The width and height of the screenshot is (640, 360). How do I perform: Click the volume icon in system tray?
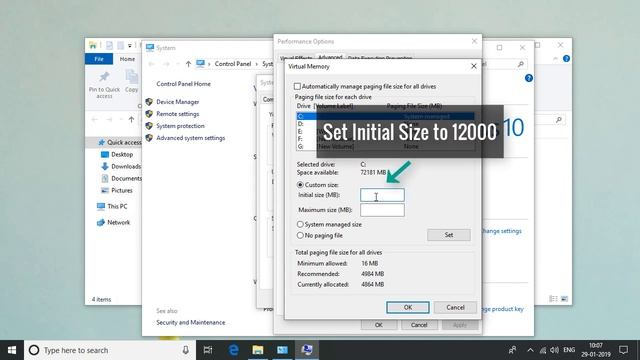point(554,350)
